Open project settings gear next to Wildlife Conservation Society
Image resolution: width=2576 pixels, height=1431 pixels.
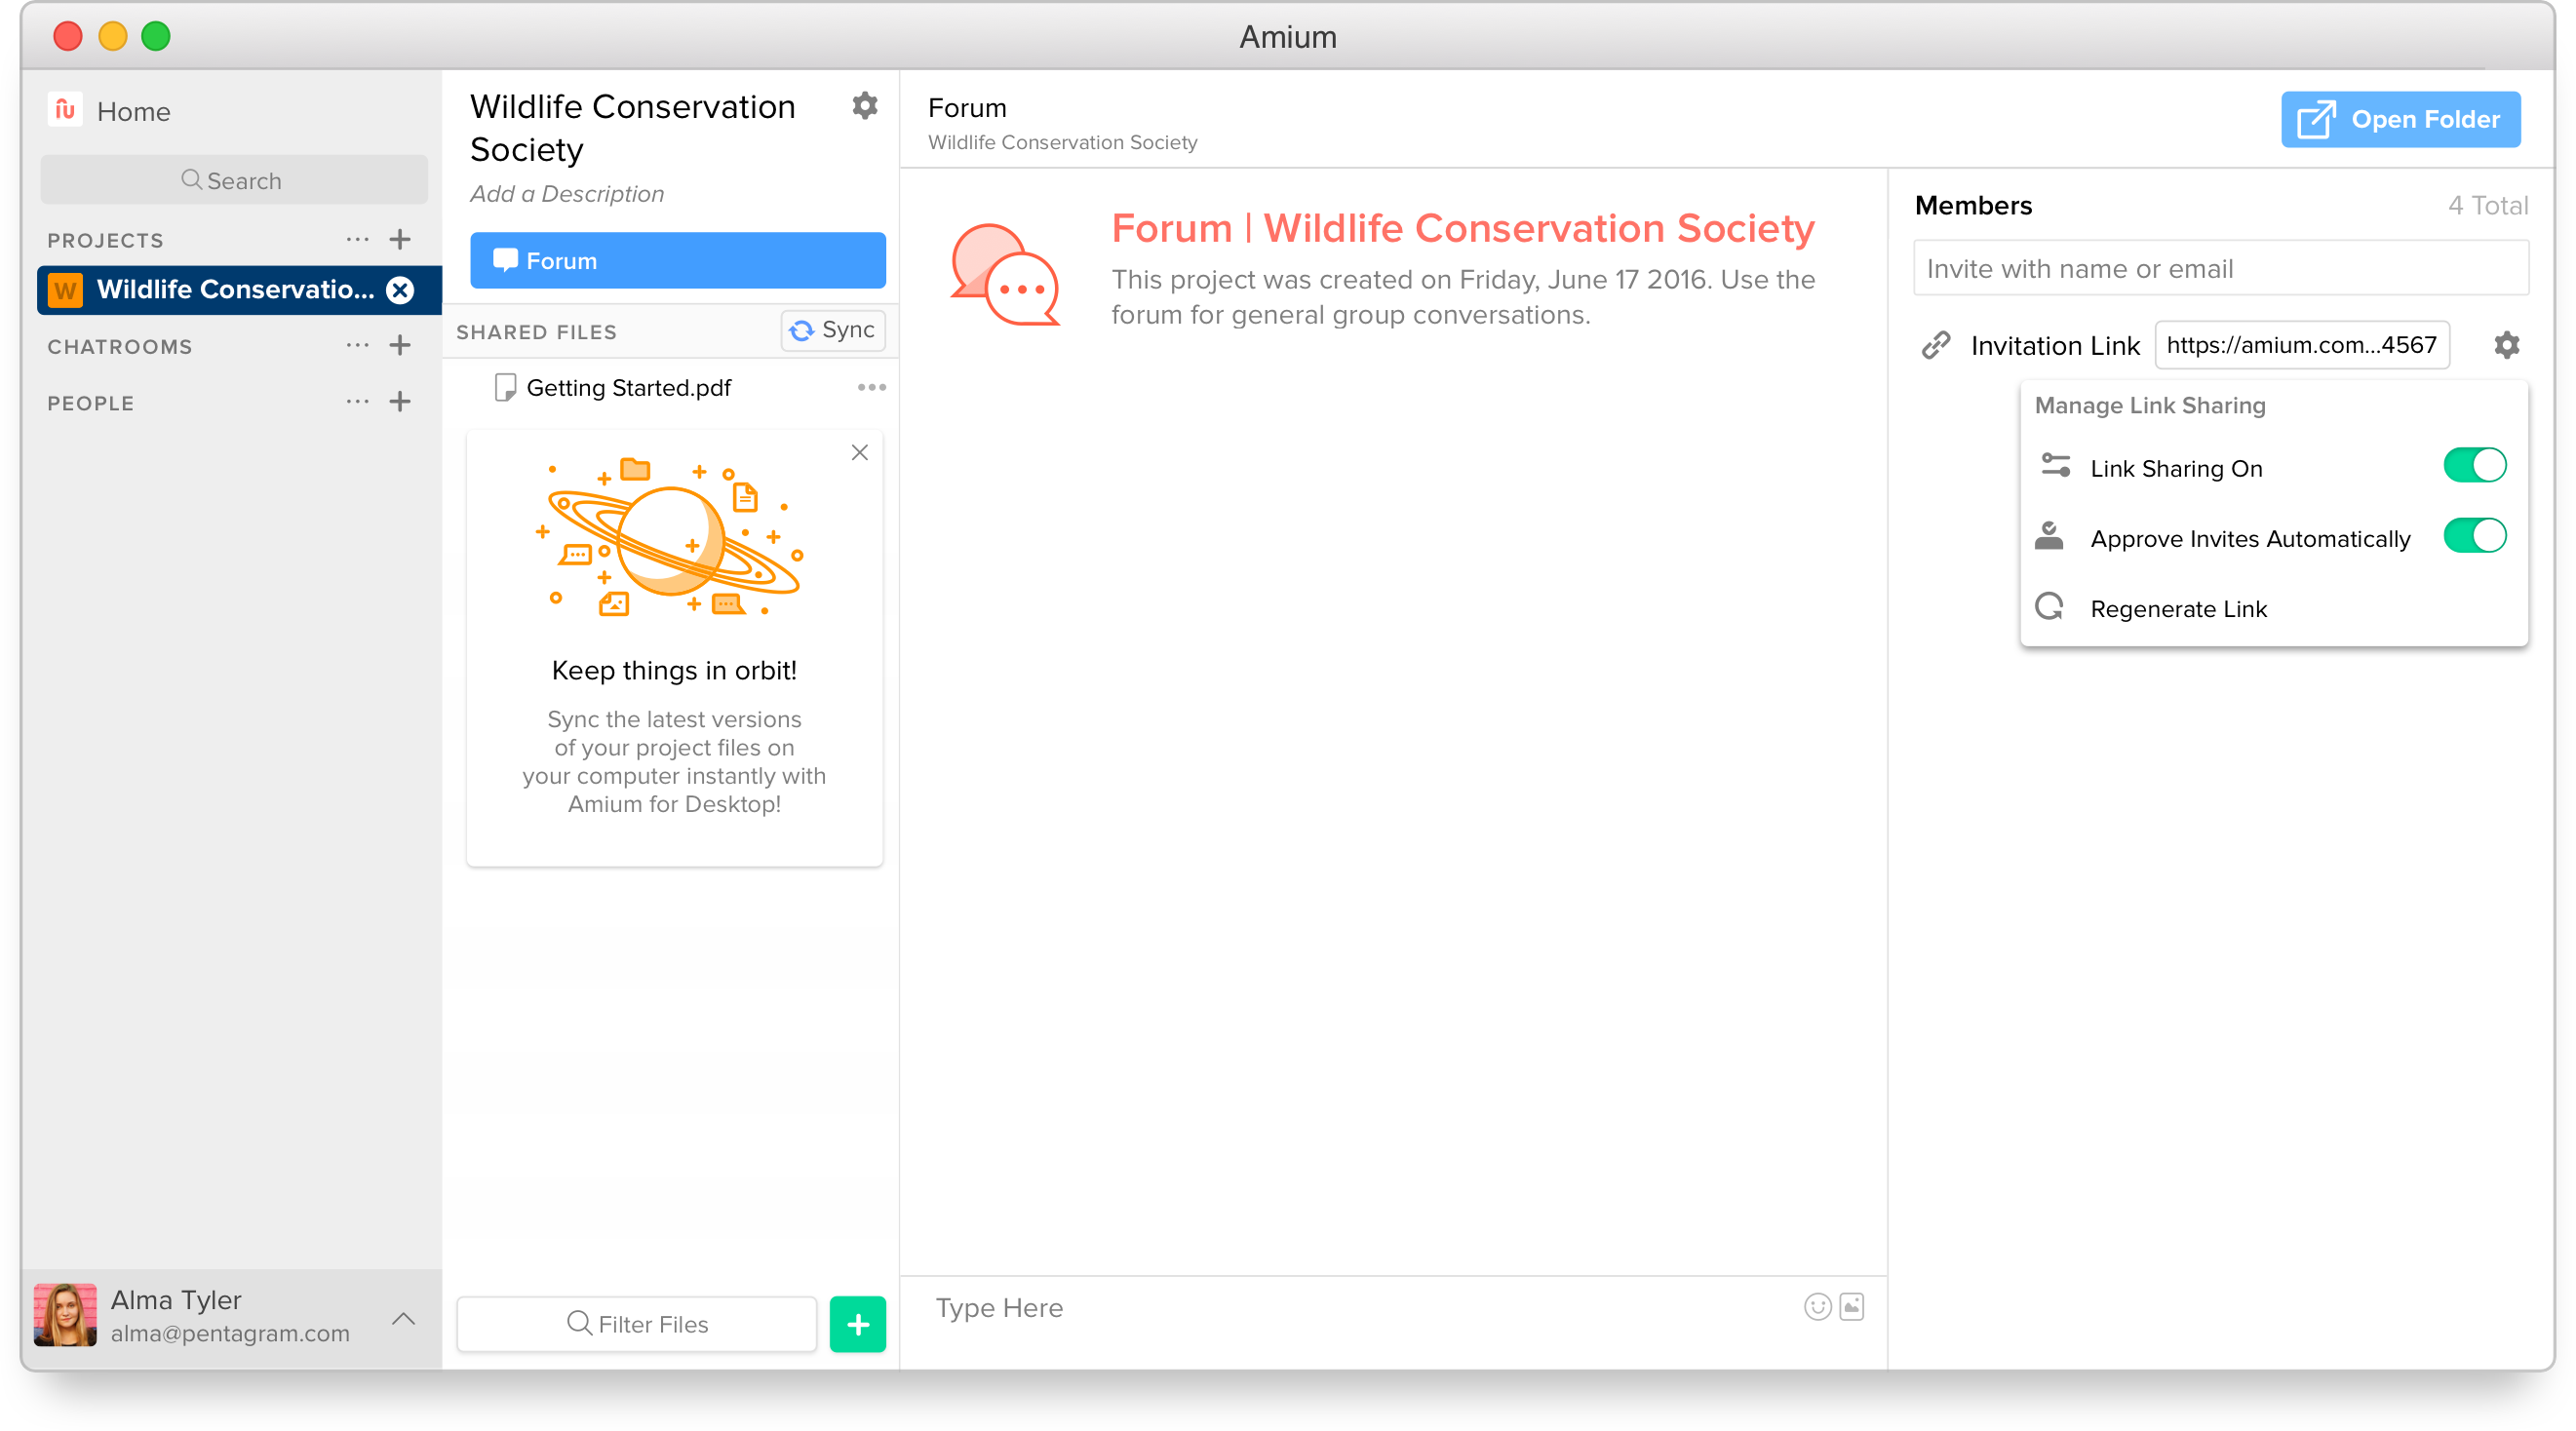[x=865, y=106]
